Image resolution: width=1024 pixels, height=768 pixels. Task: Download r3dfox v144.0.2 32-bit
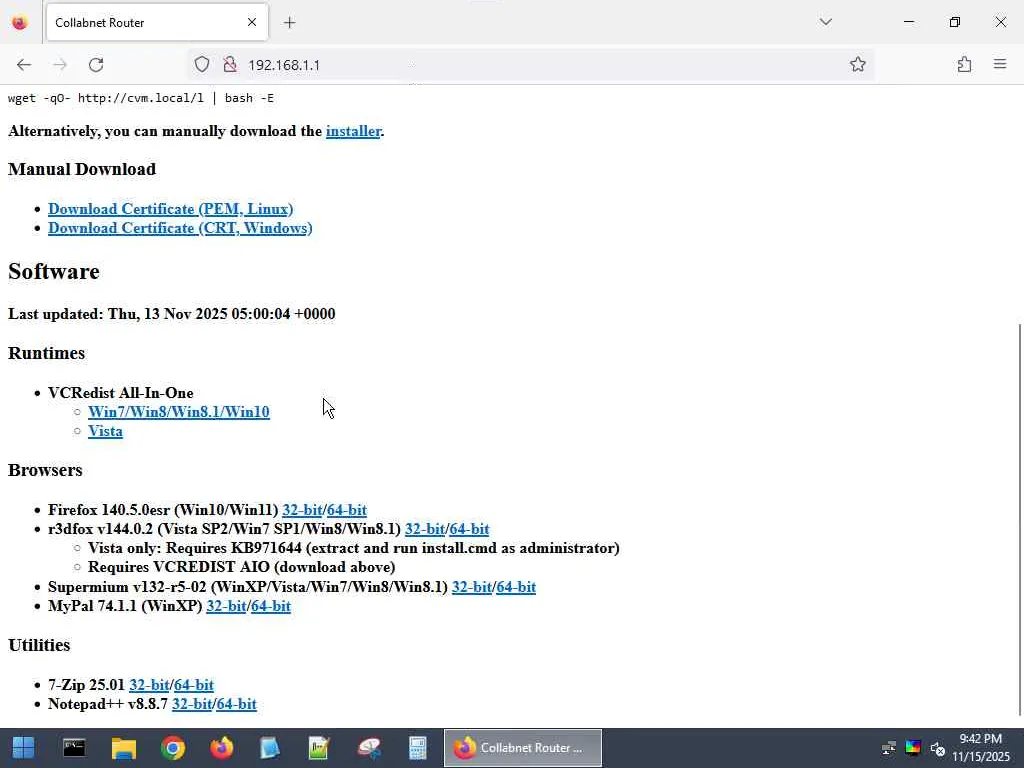point(425,529)
